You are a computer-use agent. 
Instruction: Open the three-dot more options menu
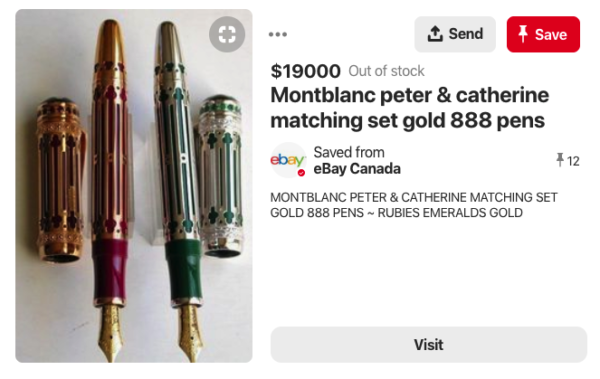click(278, 34)
